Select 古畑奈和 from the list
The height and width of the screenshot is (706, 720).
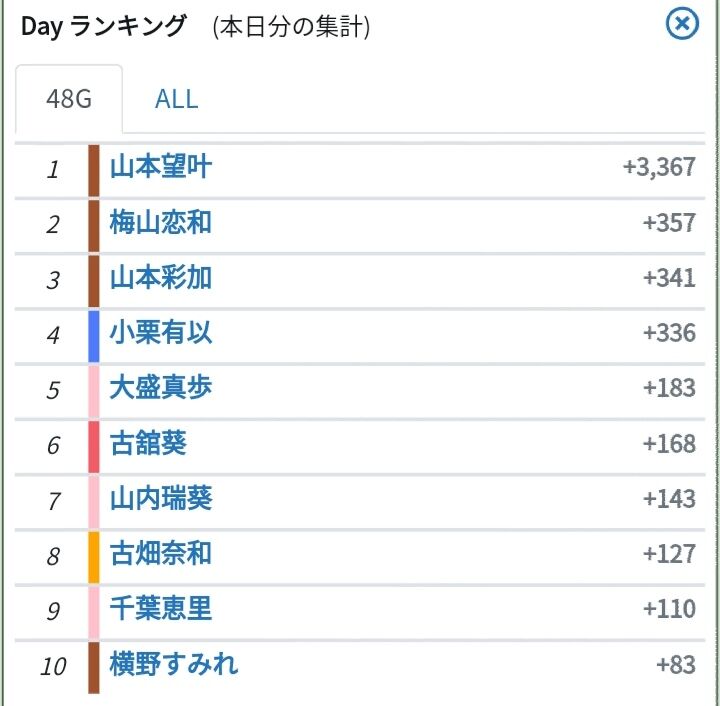tap(160, 554)
